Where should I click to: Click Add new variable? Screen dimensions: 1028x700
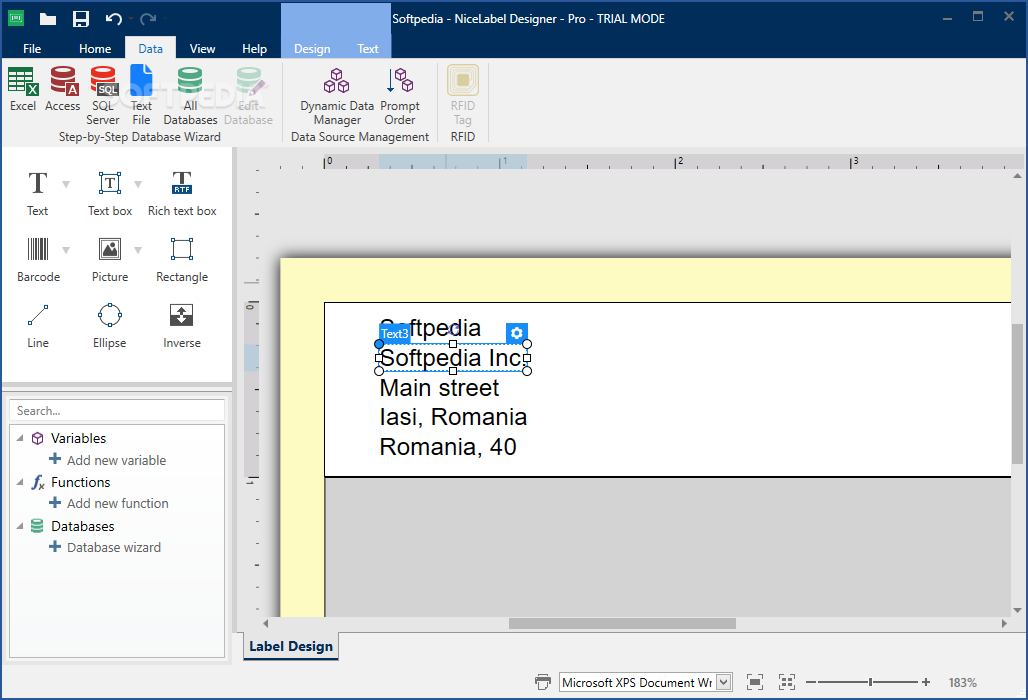(108, 460)
